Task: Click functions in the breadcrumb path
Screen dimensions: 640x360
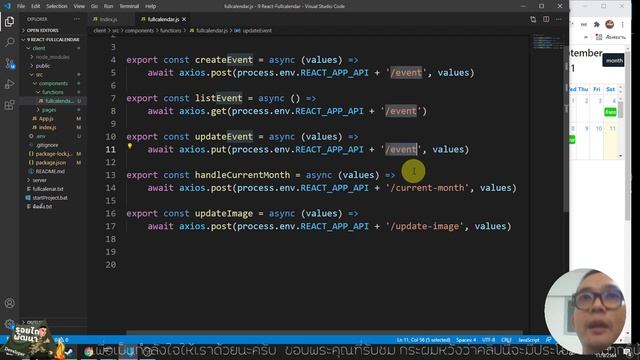Action: 170,31
